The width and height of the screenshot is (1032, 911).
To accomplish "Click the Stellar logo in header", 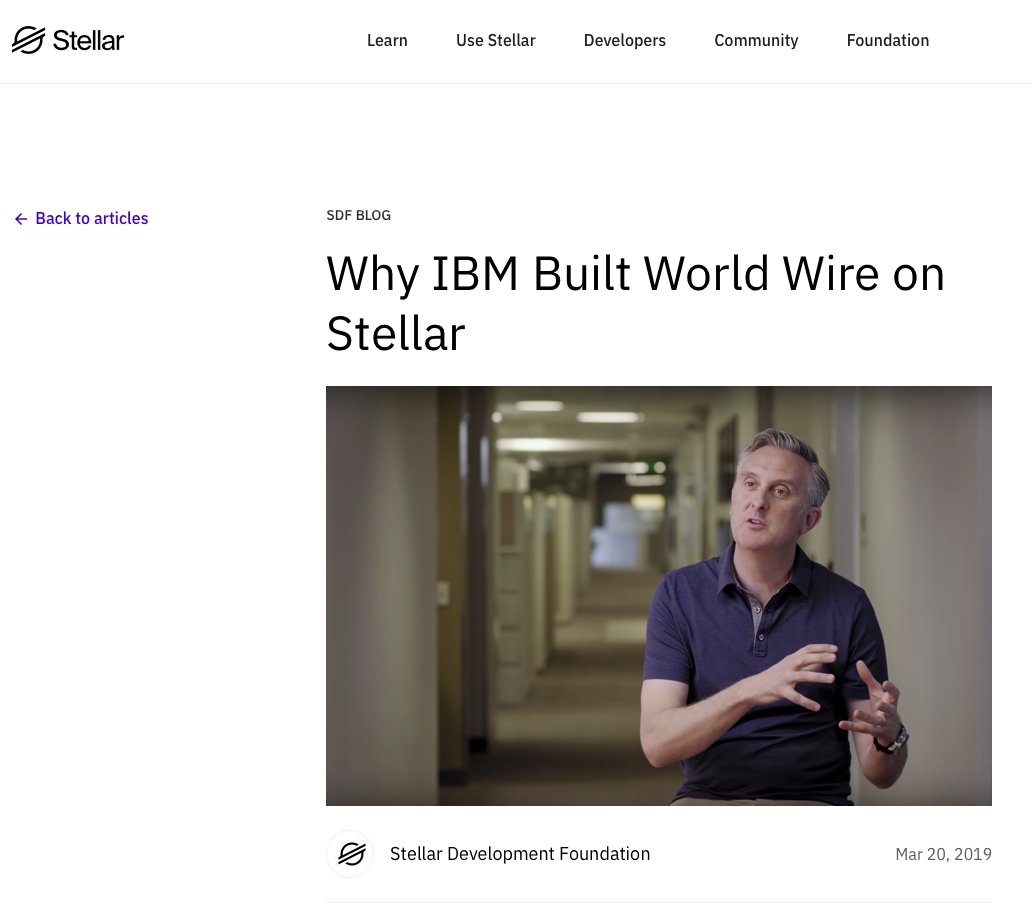I will 68,40.
